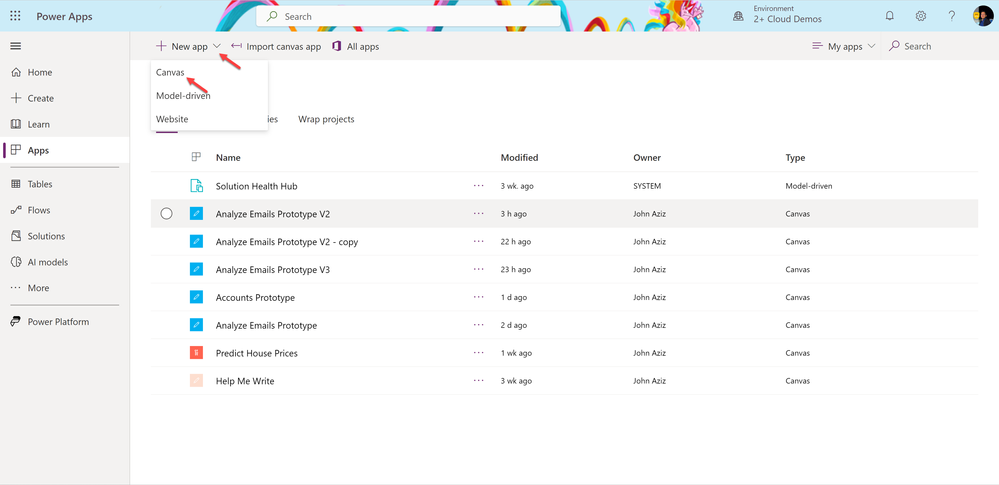Click the '23 h ago' modified cell
This screenshot has width=999, height=485.
pos(516,270)
